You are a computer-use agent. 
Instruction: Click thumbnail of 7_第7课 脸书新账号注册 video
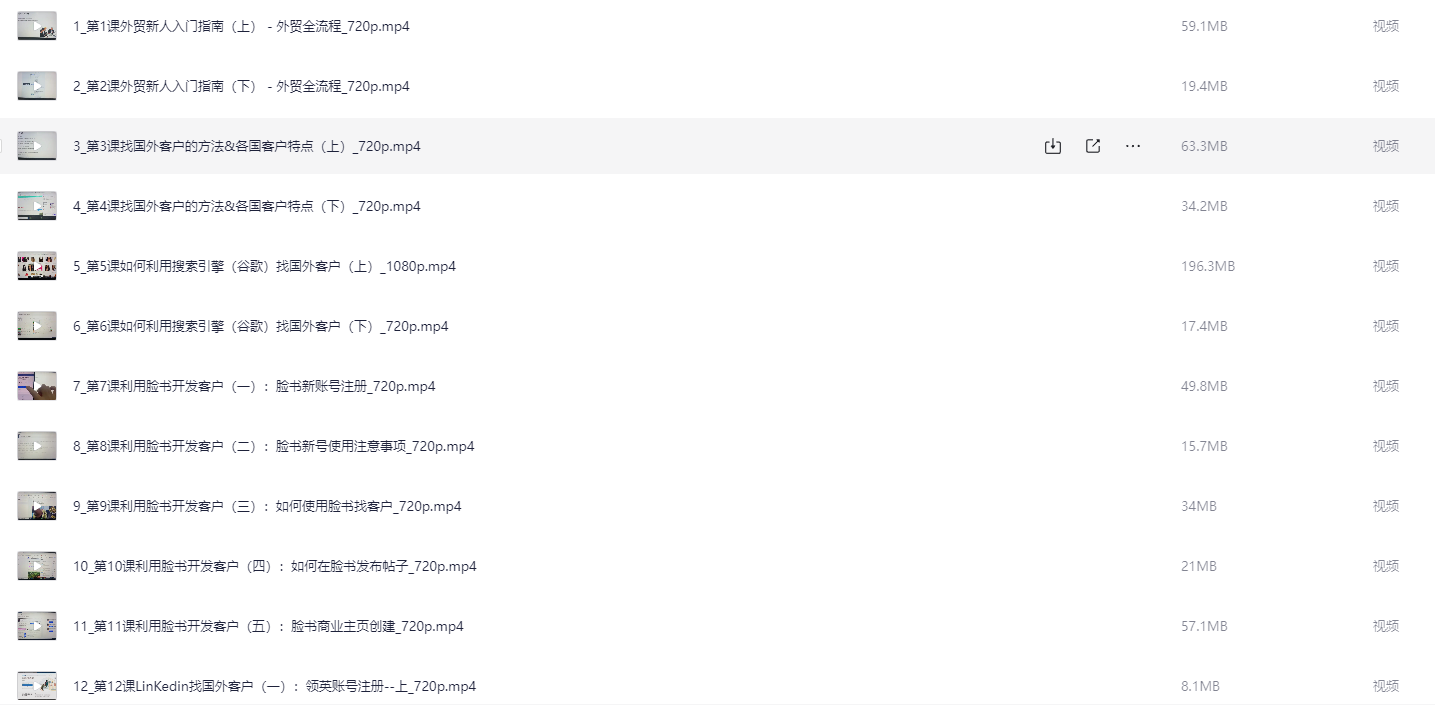(37, 386)
